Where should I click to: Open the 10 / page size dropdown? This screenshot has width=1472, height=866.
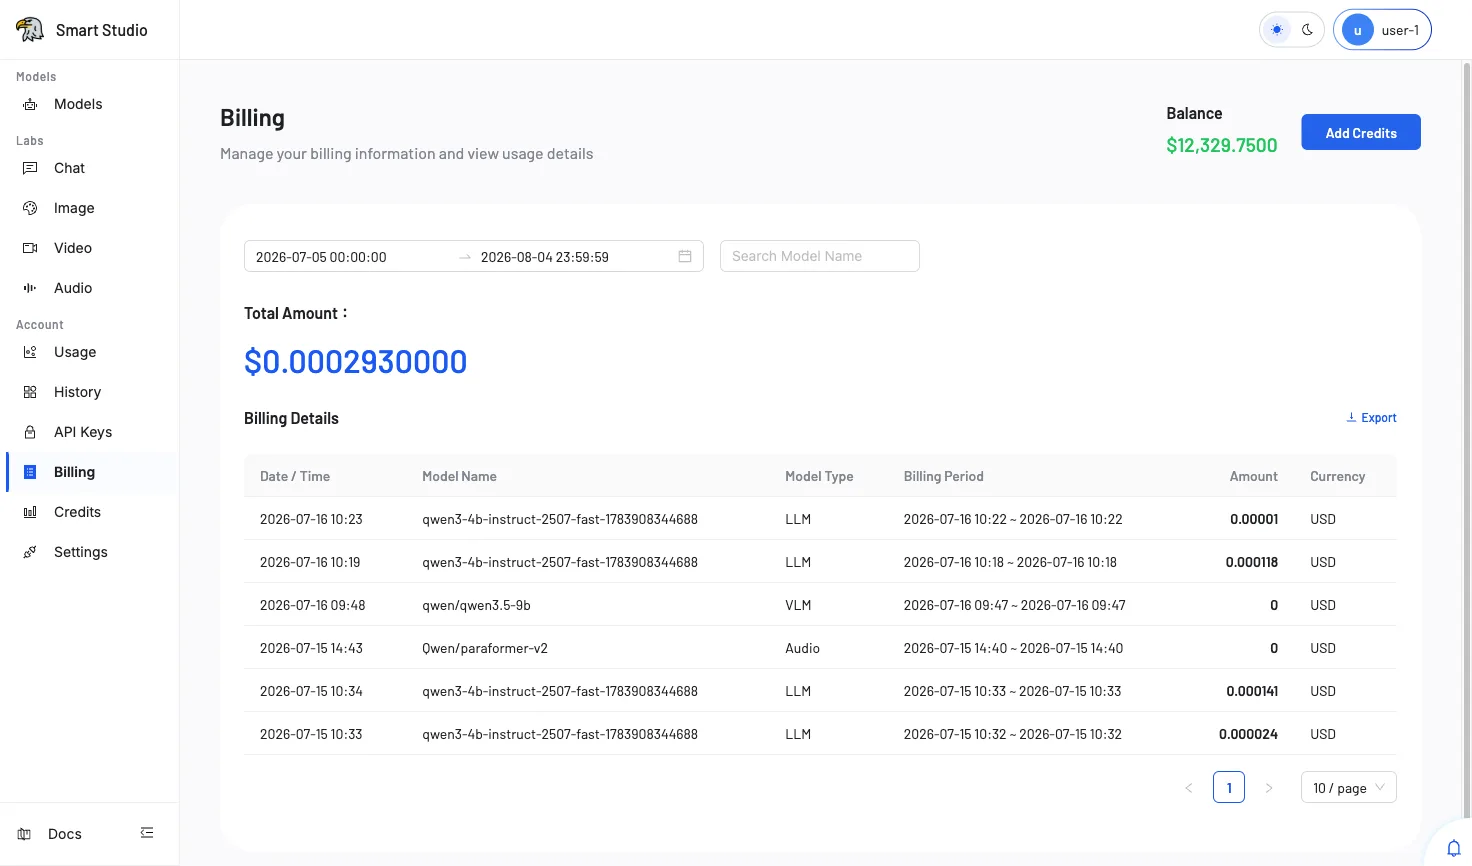tap(1348, 788)
